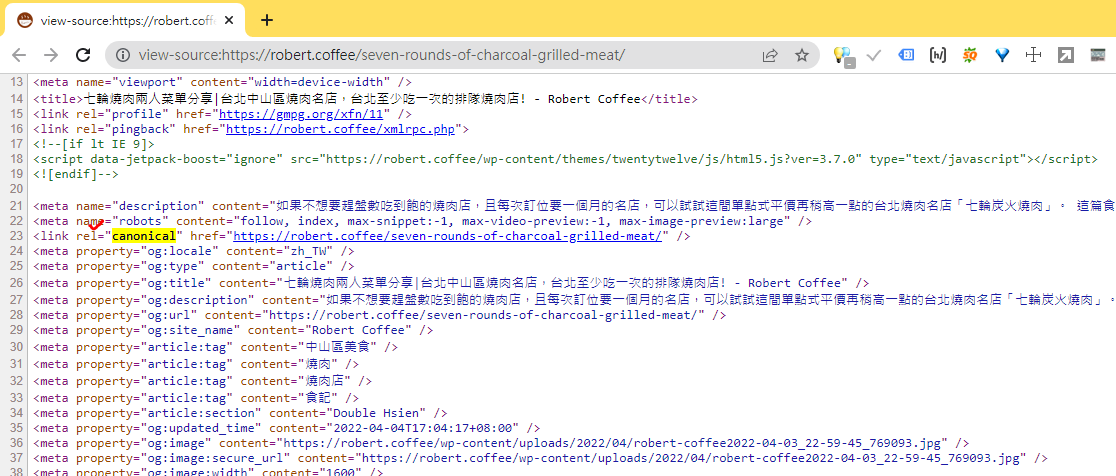Reload the view-source page

[x=83, y=55]
